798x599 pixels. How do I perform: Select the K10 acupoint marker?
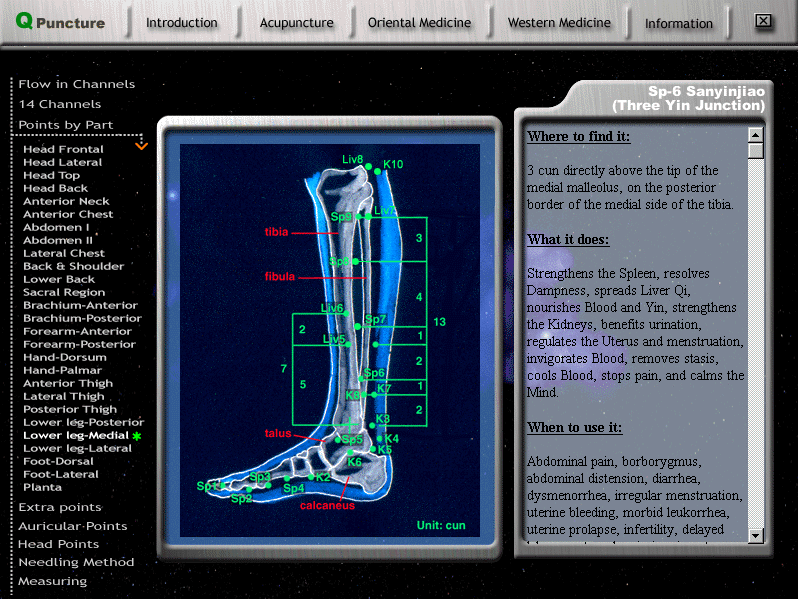(378, 171)
